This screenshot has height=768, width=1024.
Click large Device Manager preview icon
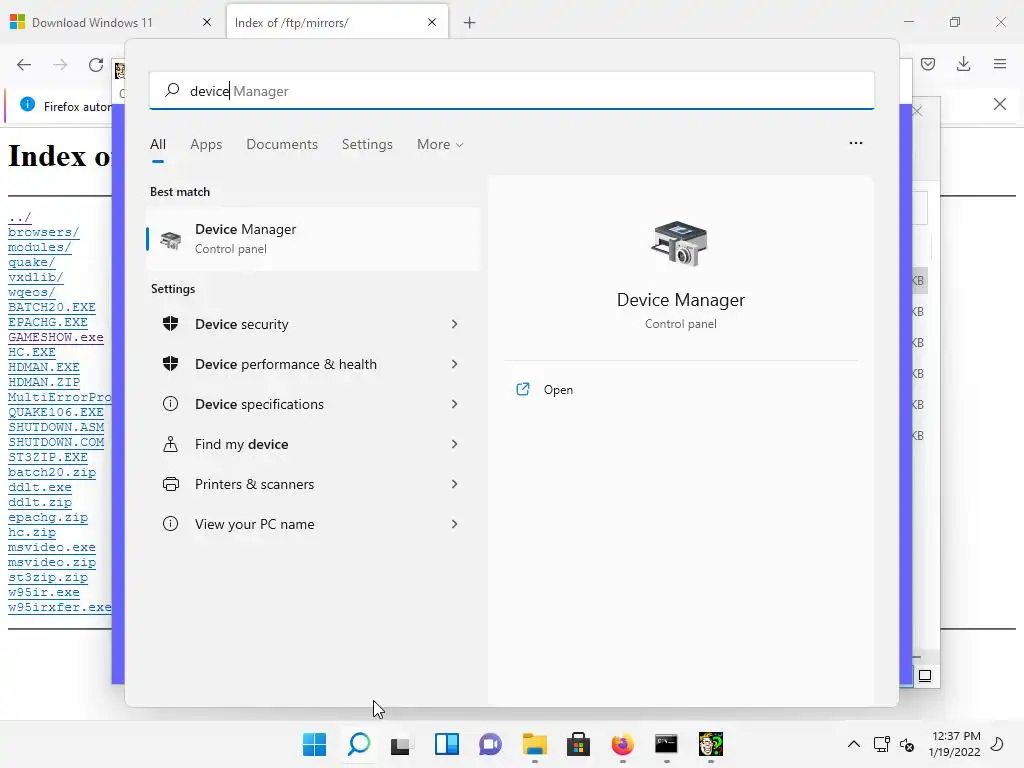click(680, 243)
